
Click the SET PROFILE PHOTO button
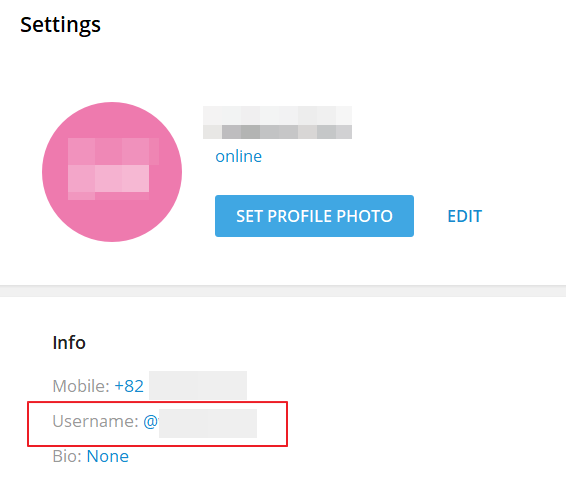(x=314, y=216)
